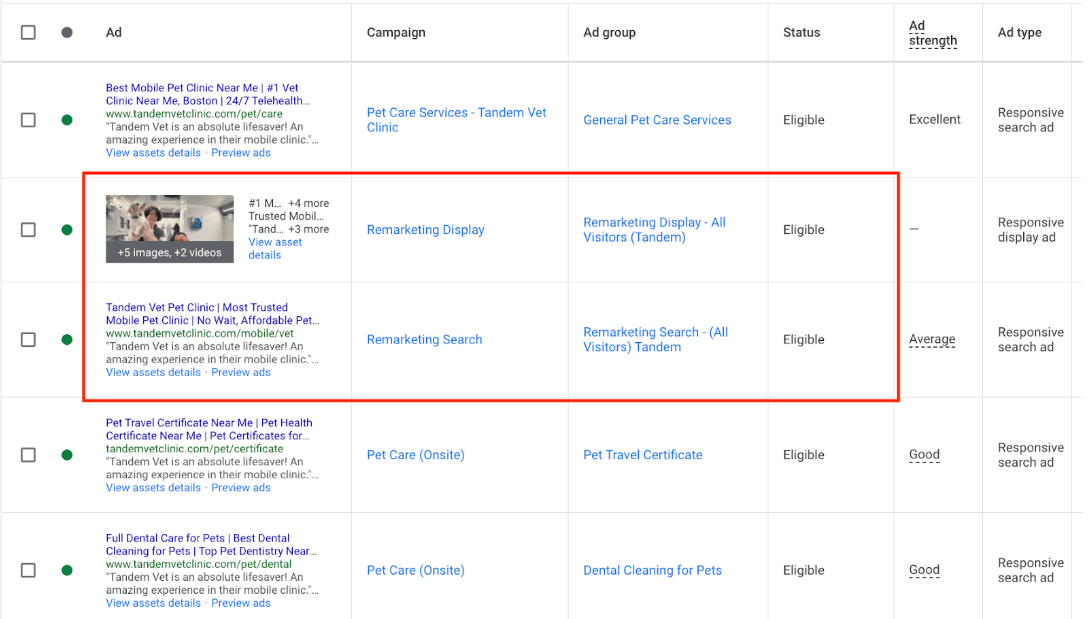Click green status dot on Pet Travel Certificate row
The image size is (1089, 619).
[67, 455]
